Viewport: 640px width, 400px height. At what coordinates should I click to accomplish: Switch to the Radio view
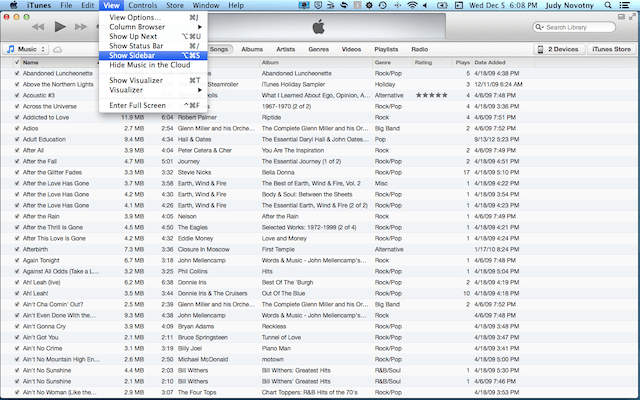pyautogui.click(x=420, y=49)
